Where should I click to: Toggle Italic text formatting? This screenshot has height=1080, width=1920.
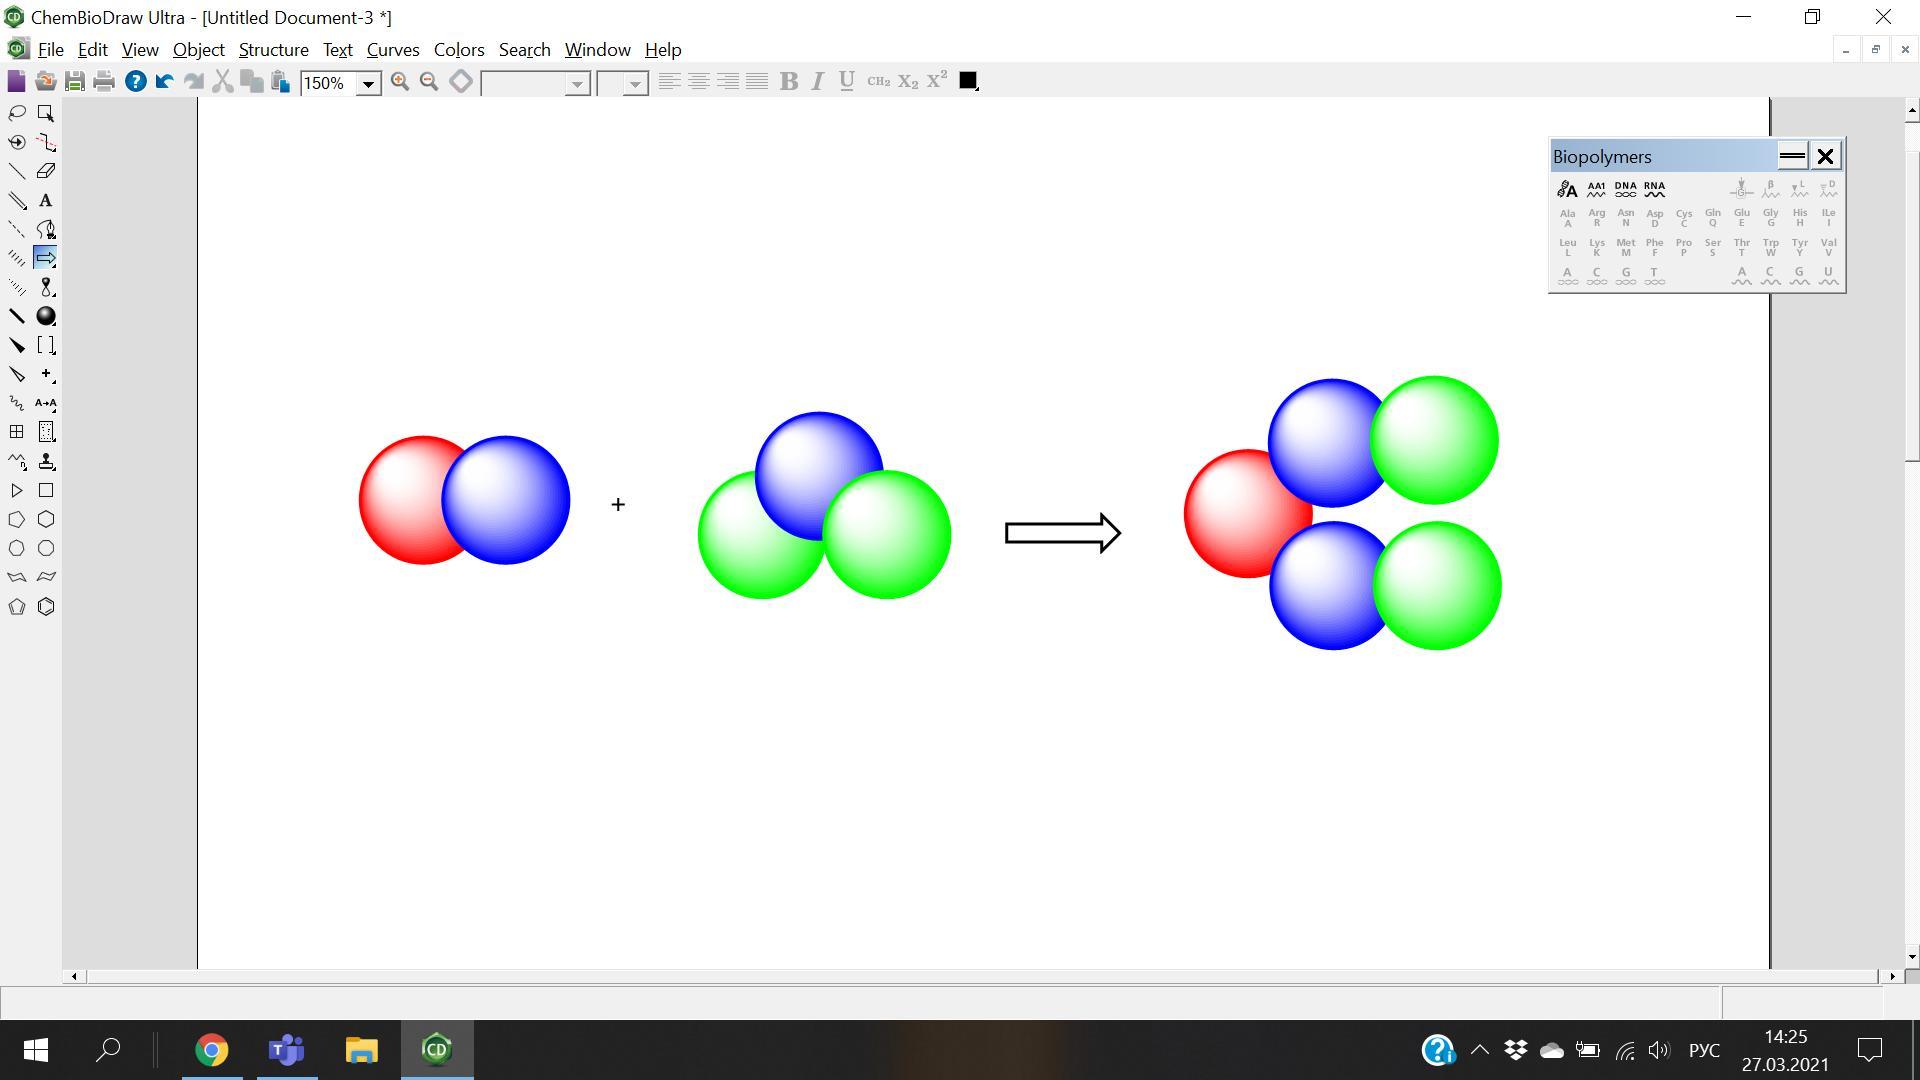pyautogui.click(x=817, y=82)
